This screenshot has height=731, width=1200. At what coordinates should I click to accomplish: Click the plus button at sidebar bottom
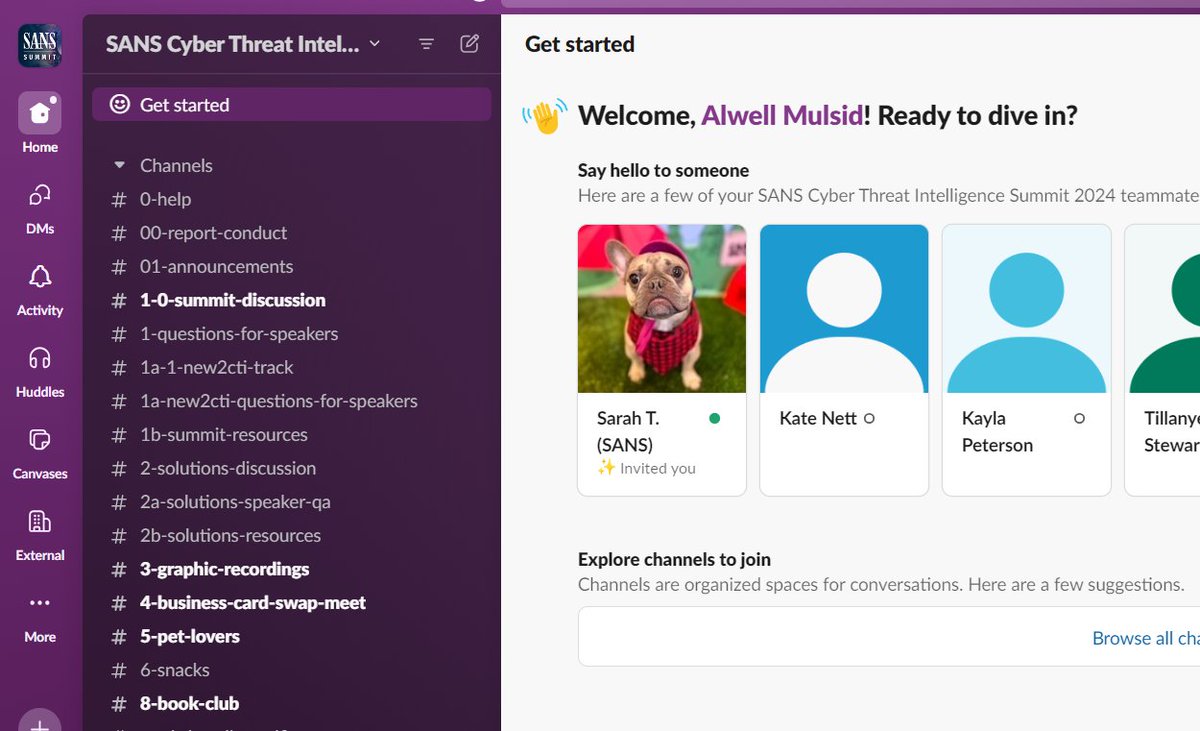point(39,720)
